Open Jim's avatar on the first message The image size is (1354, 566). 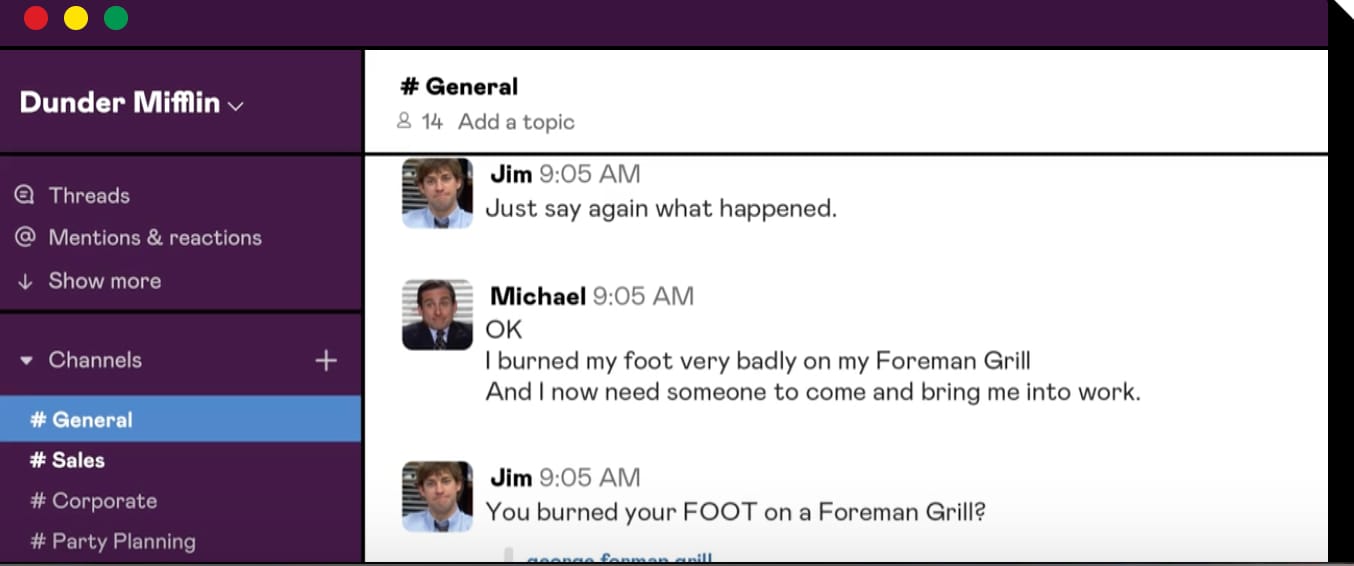(x=437, y=193)
